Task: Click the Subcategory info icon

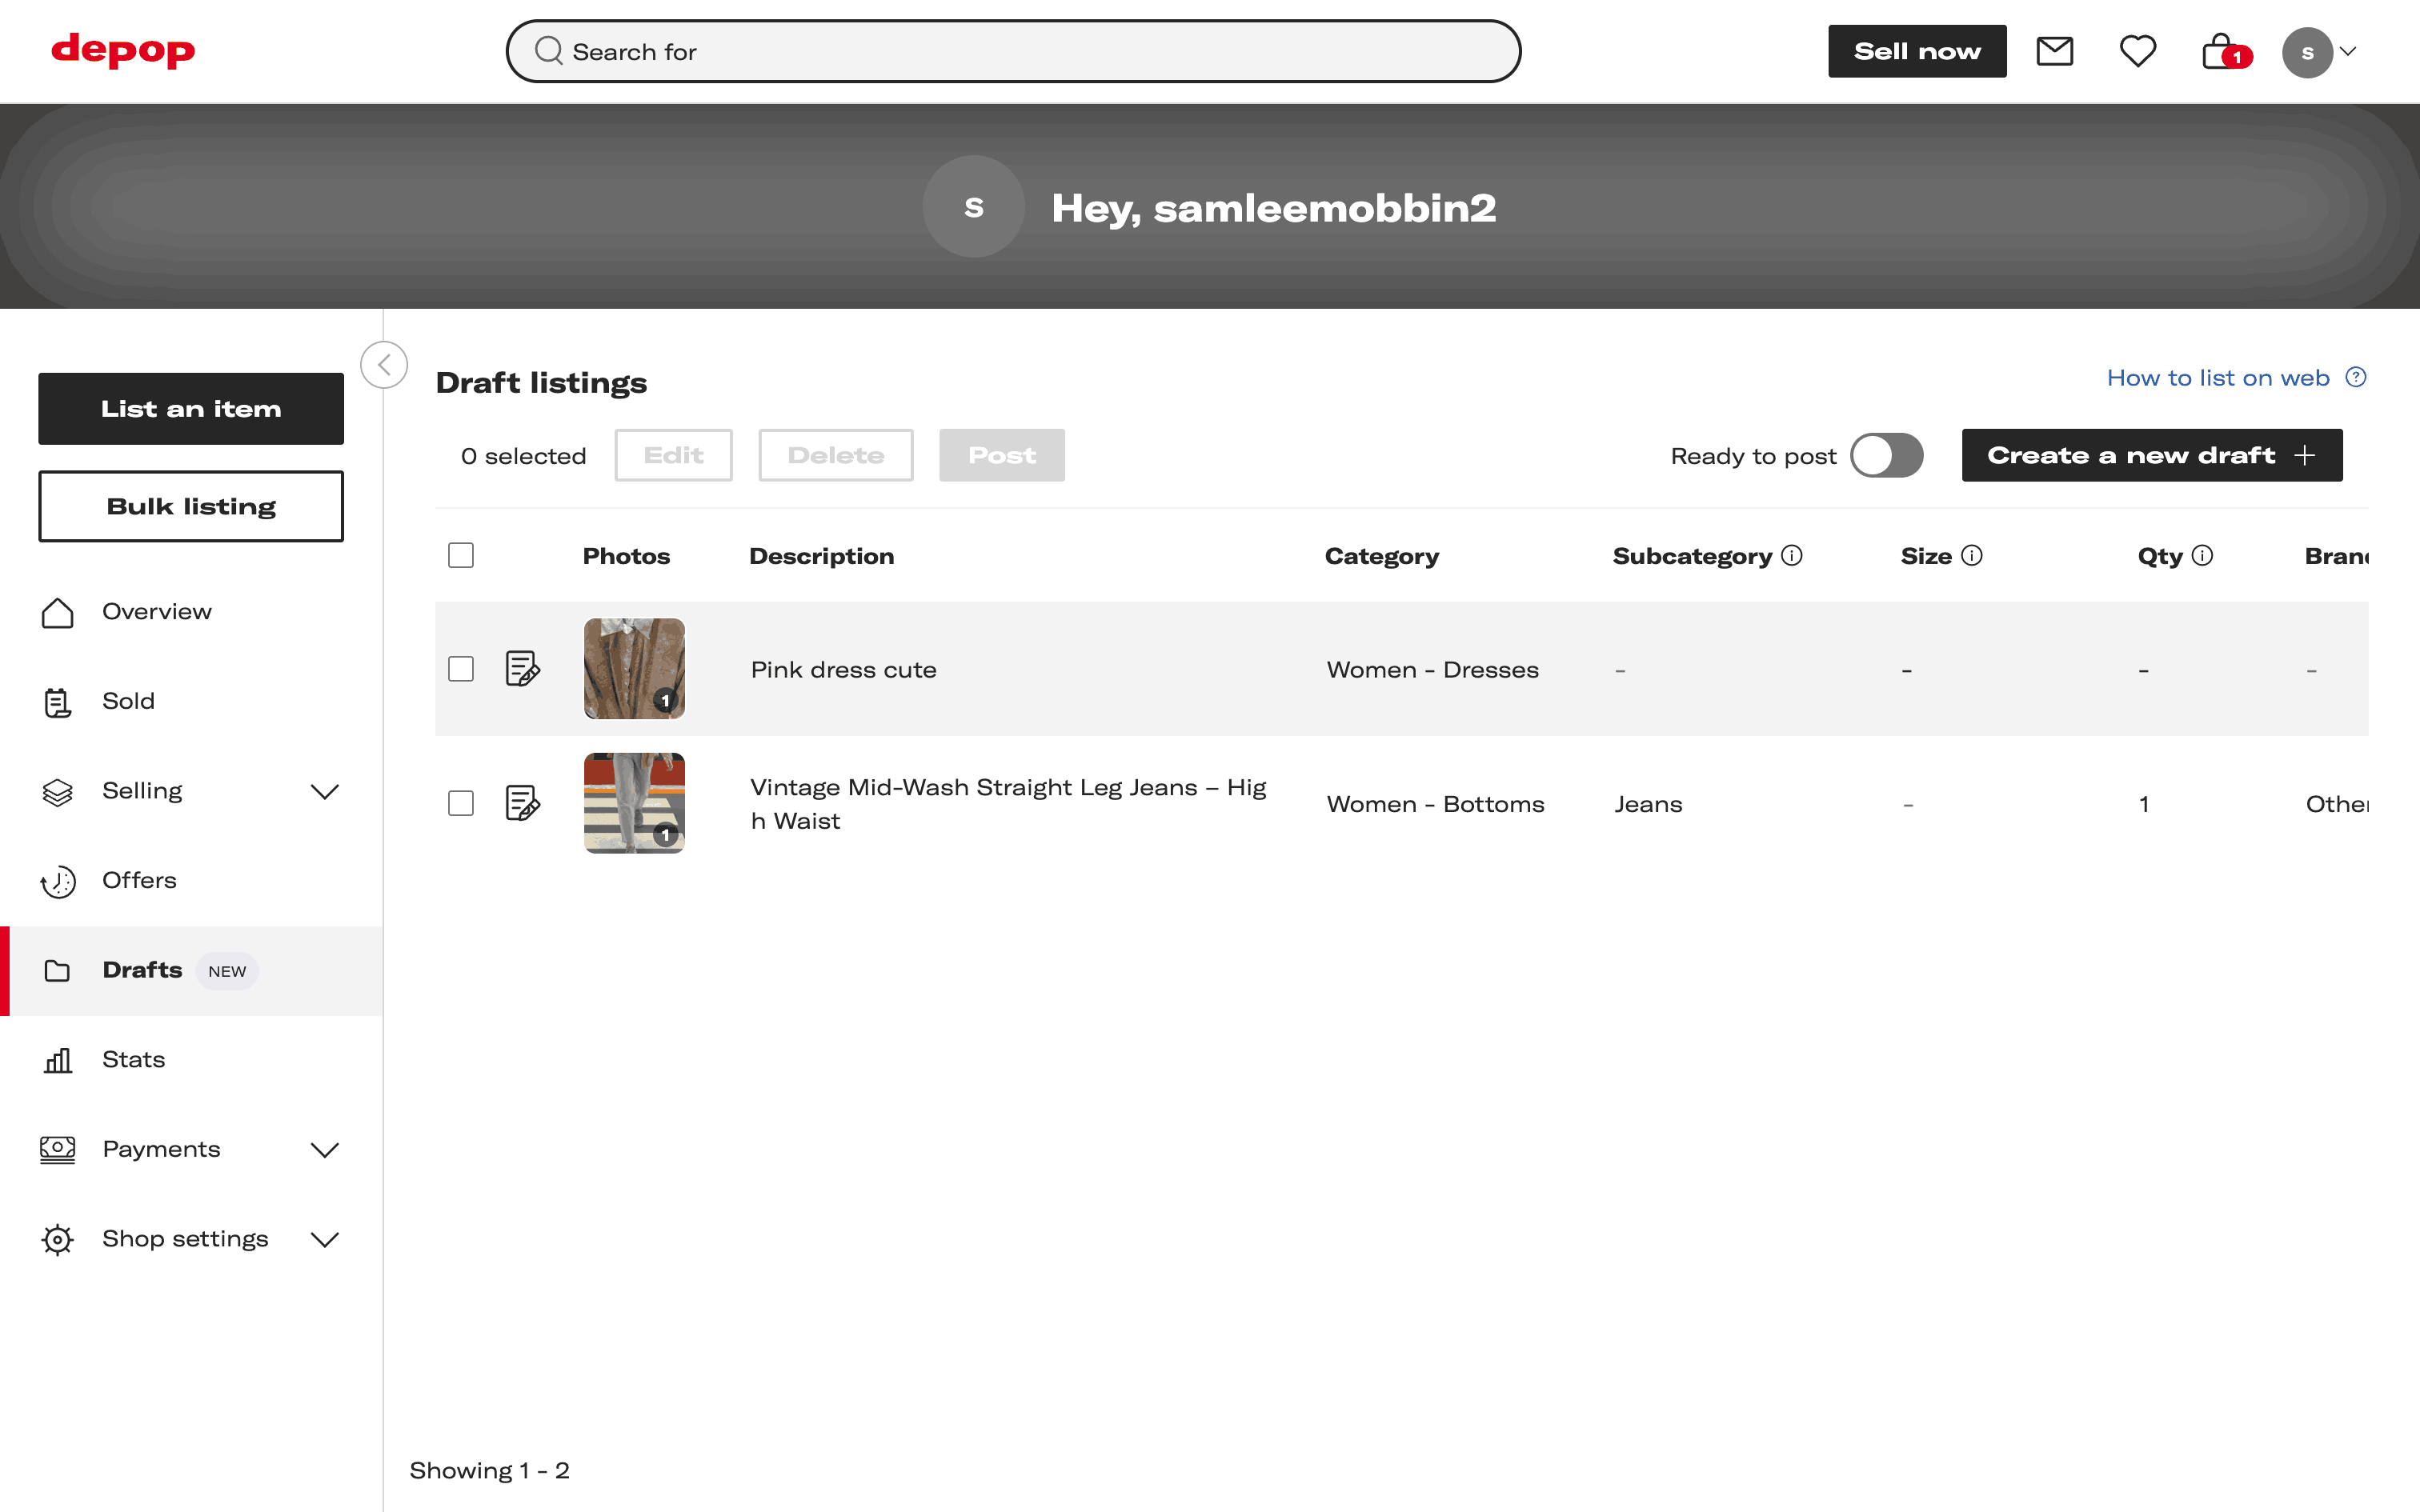Action: coord(1791,556)
